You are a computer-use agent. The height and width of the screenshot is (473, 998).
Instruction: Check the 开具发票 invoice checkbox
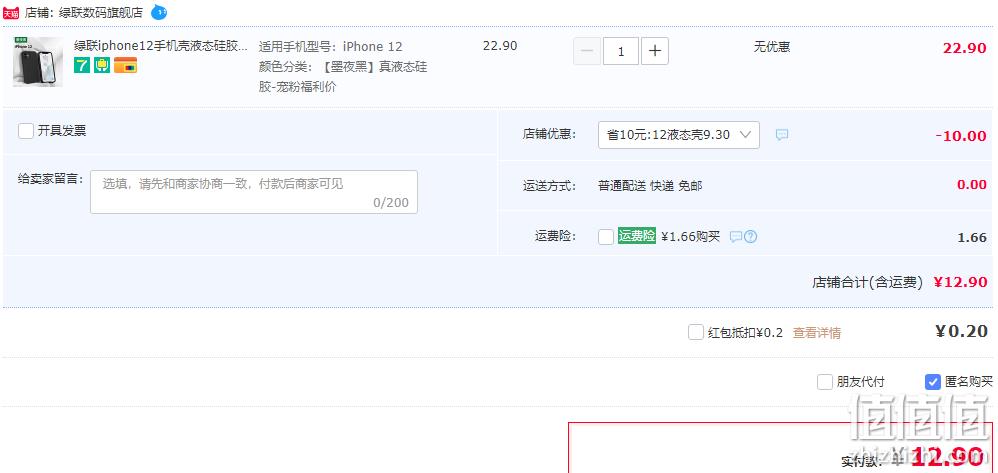coord(26,131)
